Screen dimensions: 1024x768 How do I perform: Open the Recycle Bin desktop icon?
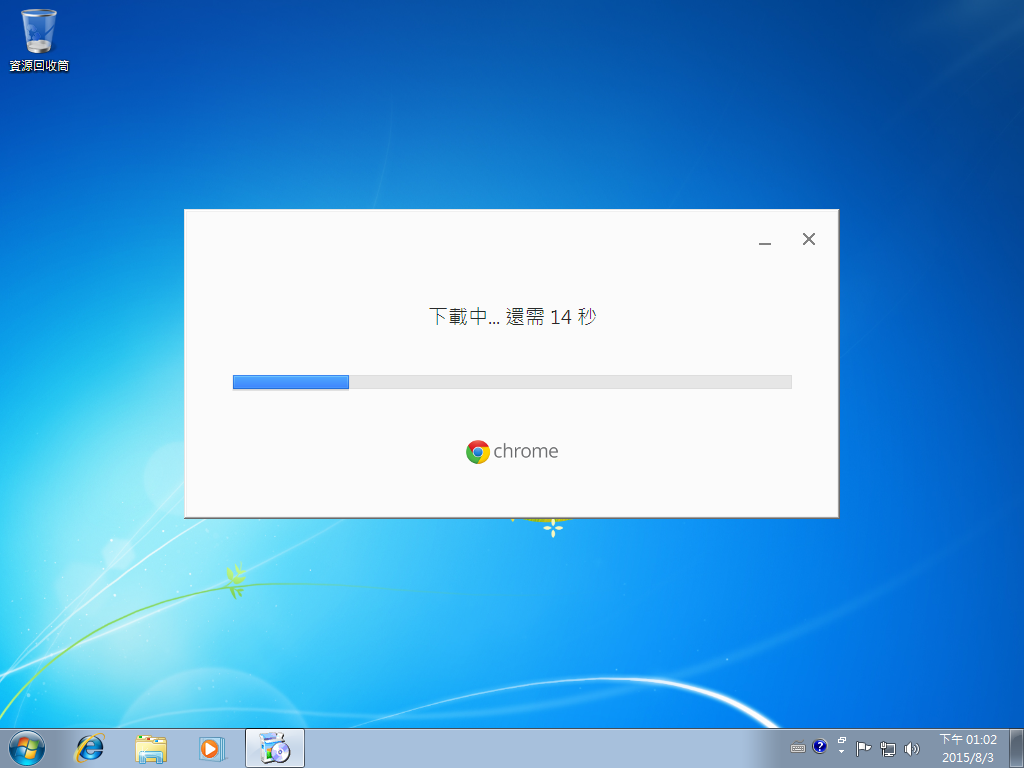39,40
